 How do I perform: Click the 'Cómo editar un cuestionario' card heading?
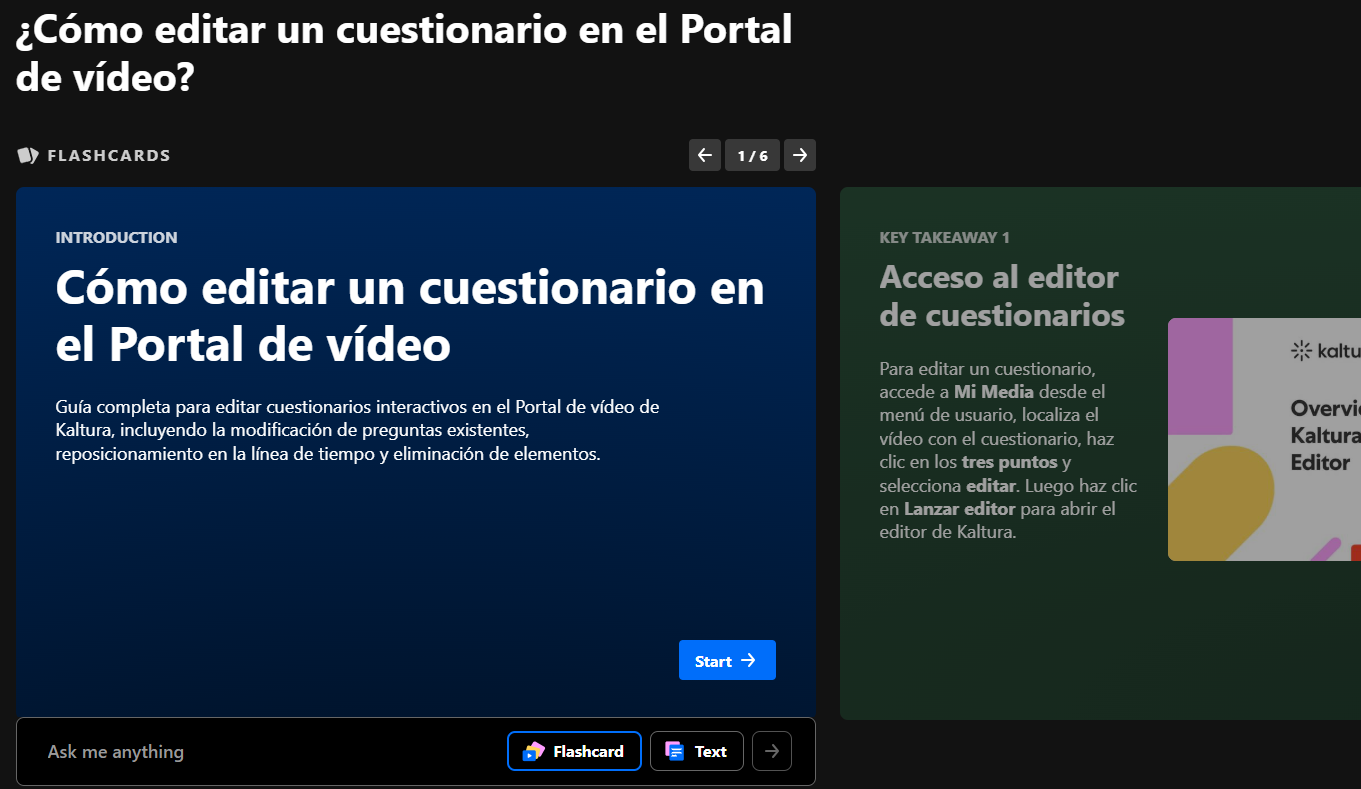click(410, 316)
